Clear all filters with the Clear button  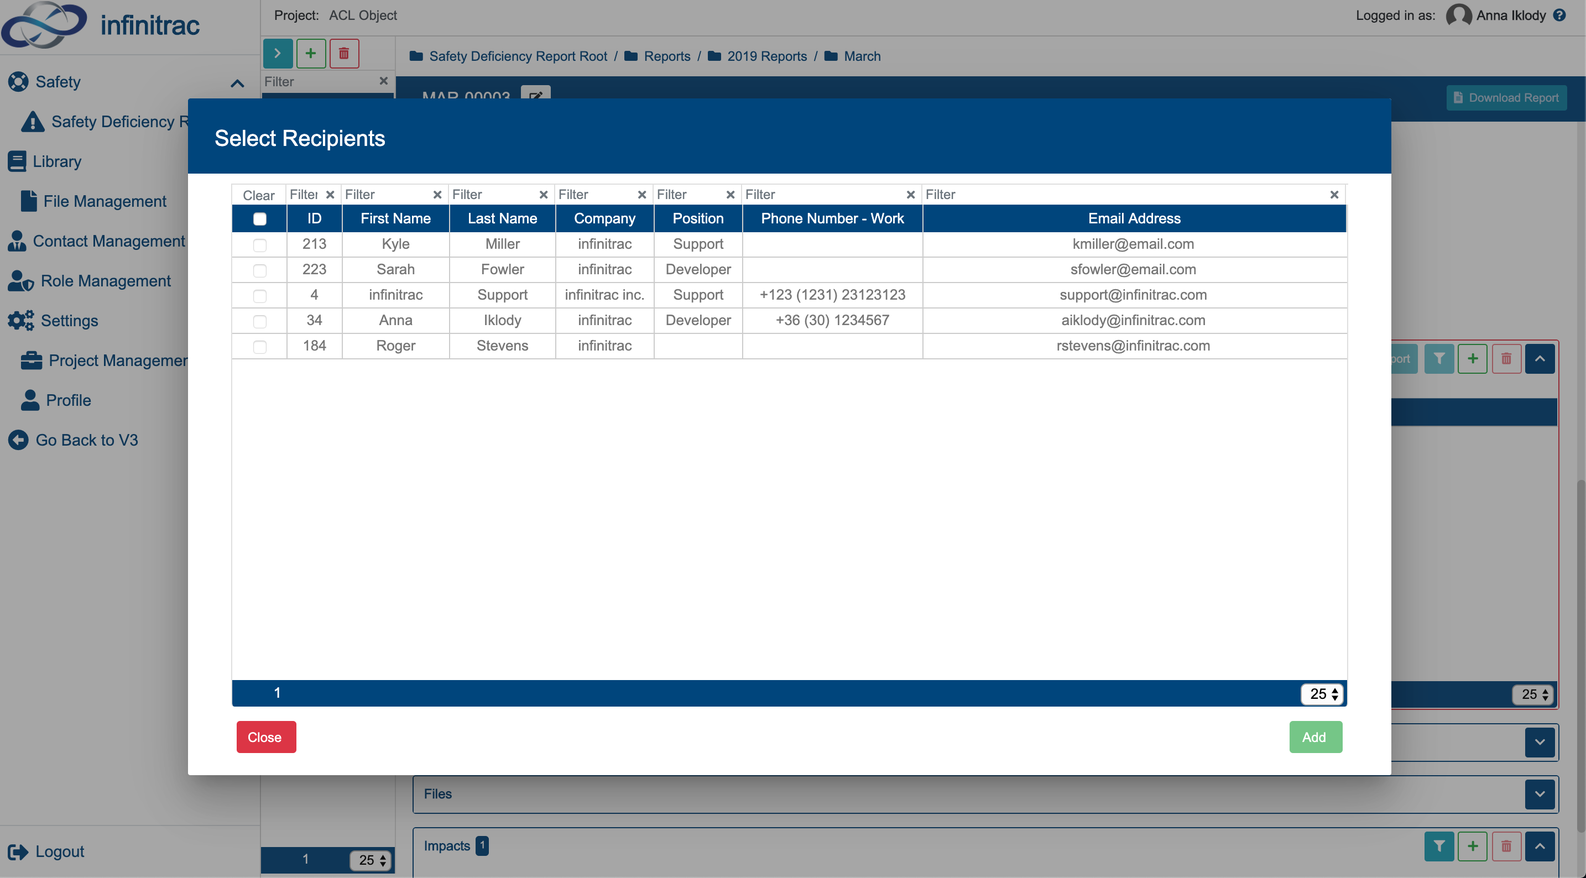click(x=259, y=195)
